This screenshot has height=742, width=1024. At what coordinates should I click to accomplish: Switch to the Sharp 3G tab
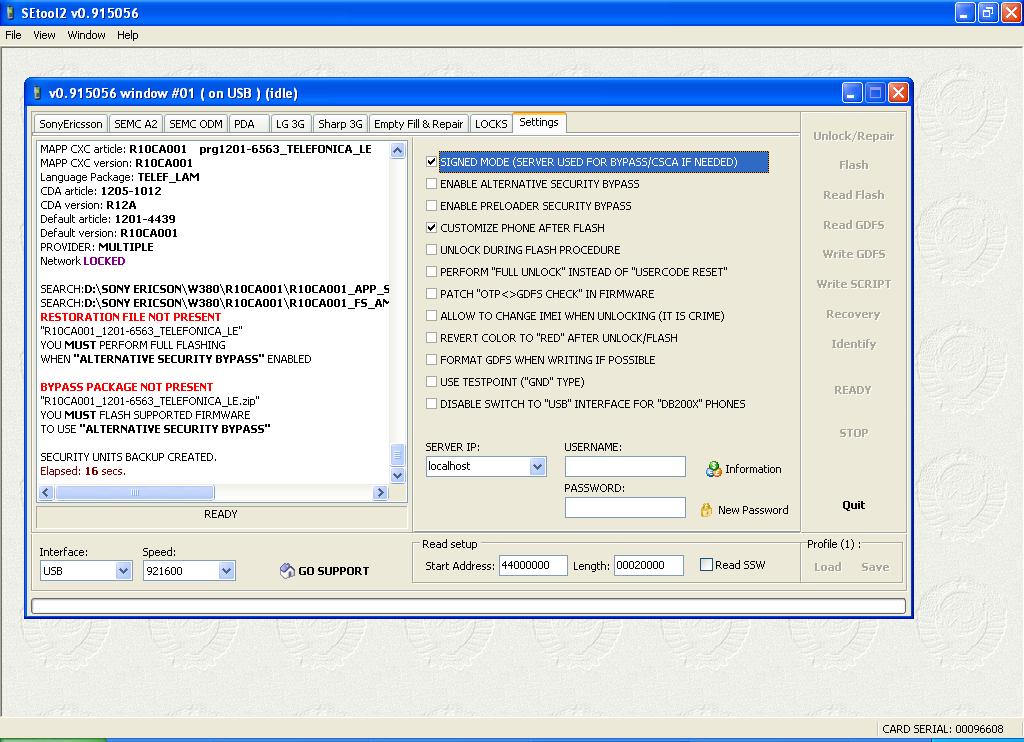(x=340, y=124)
